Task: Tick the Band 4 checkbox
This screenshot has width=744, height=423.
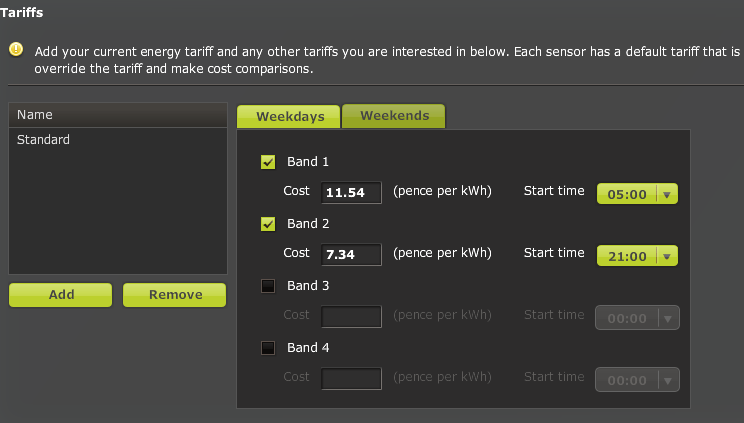Action: (x=268, y=348)
